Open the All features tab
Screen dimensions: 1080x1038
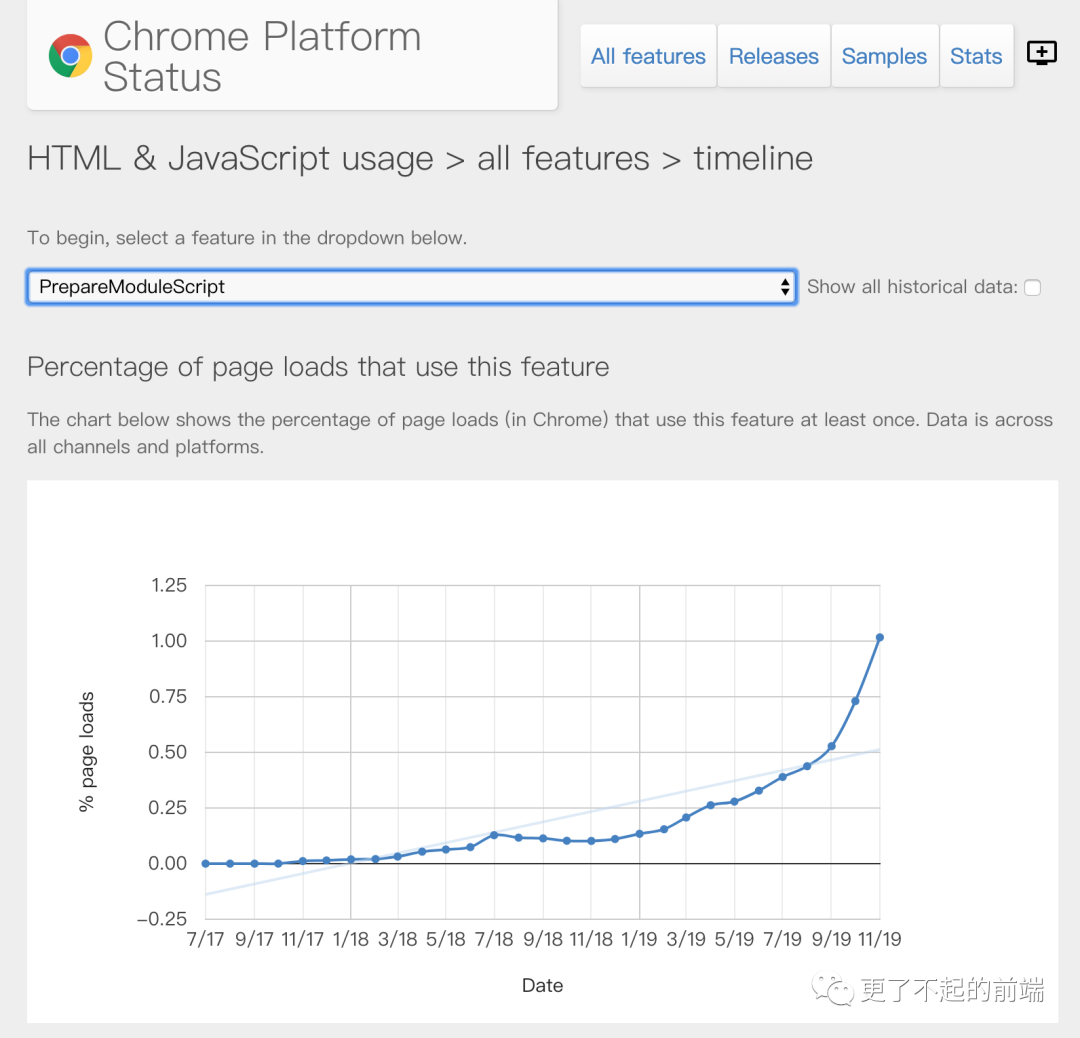(648, 56)
